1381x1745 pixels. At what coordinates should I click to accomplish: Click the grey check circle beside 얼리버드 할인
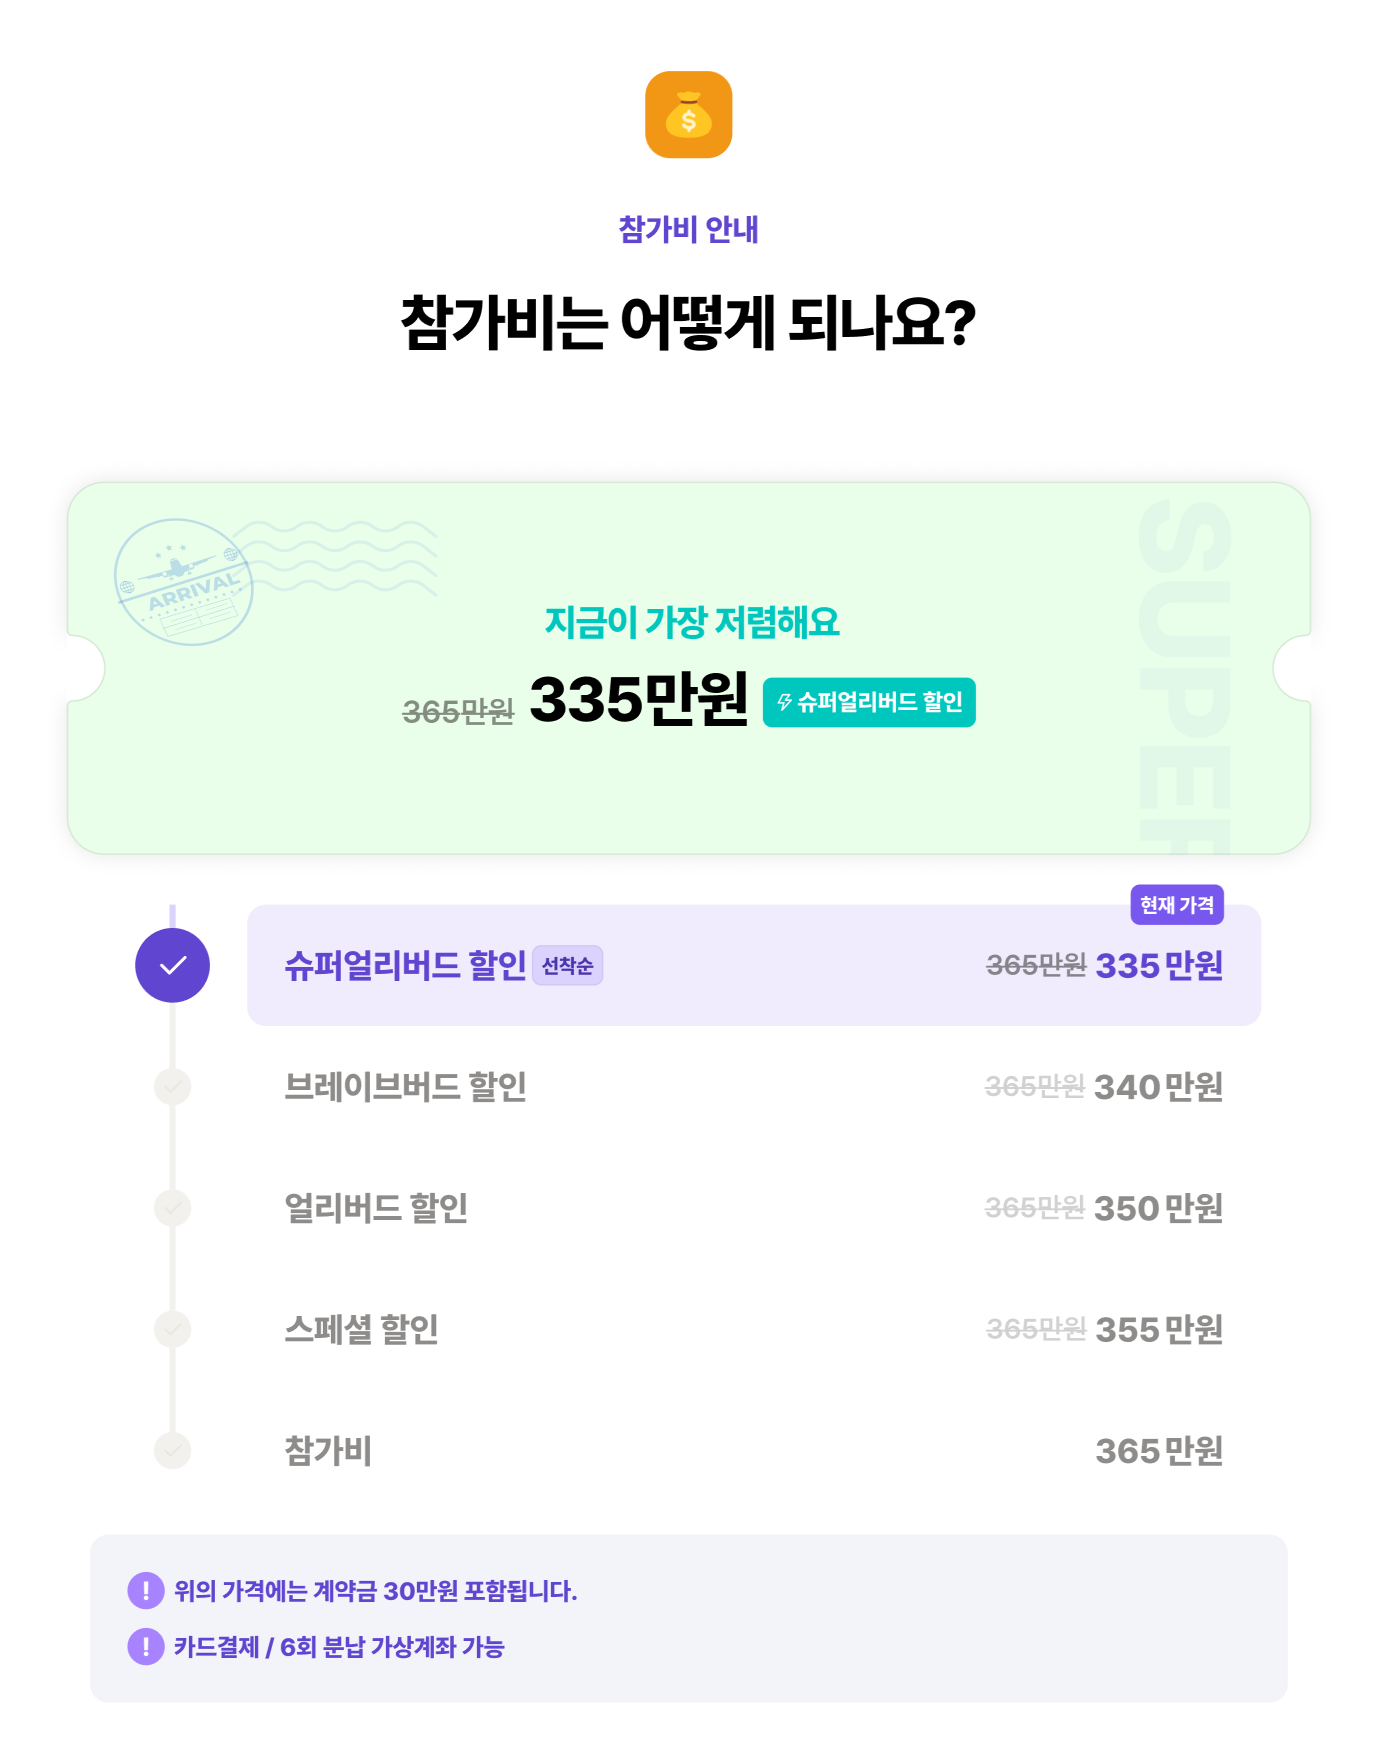(173, 1207)
